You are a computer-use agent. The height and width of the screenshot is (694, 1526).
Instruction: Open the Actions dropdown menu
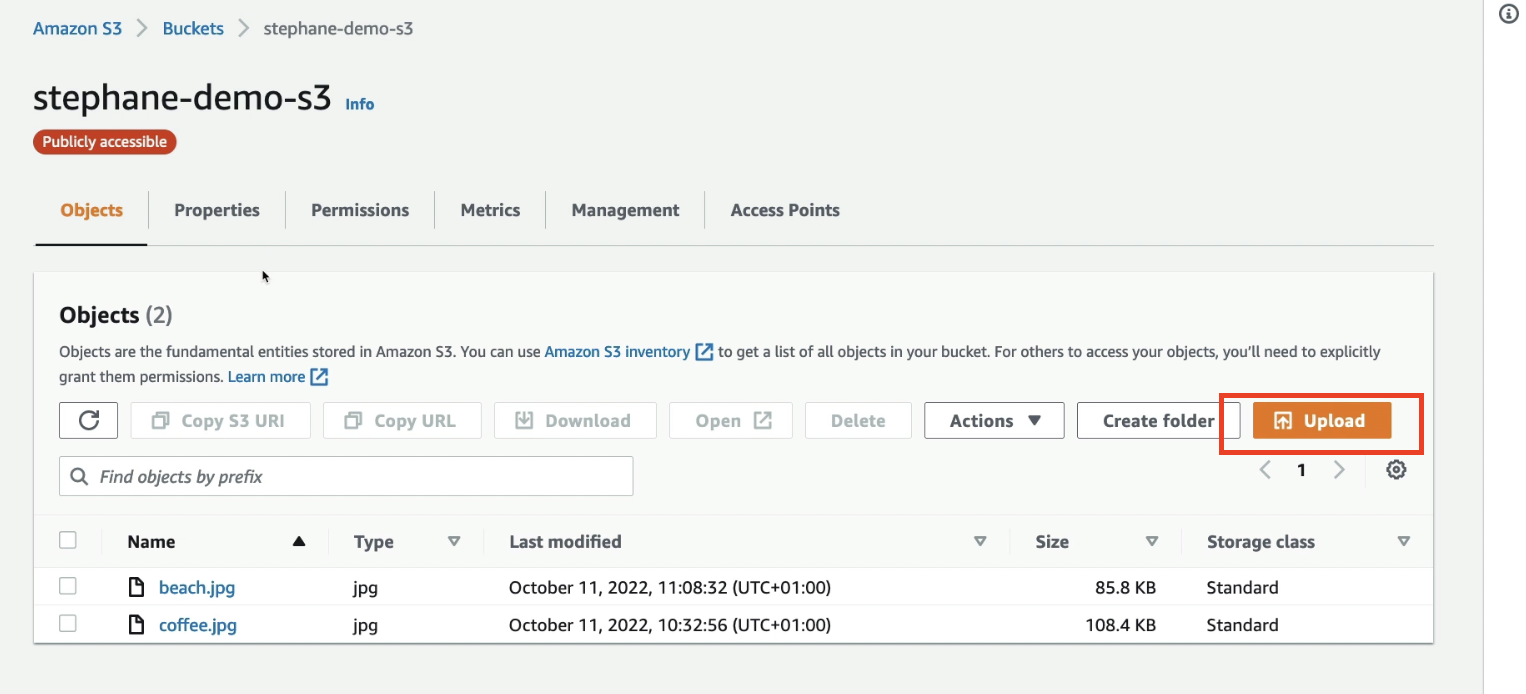click(994, 421)
